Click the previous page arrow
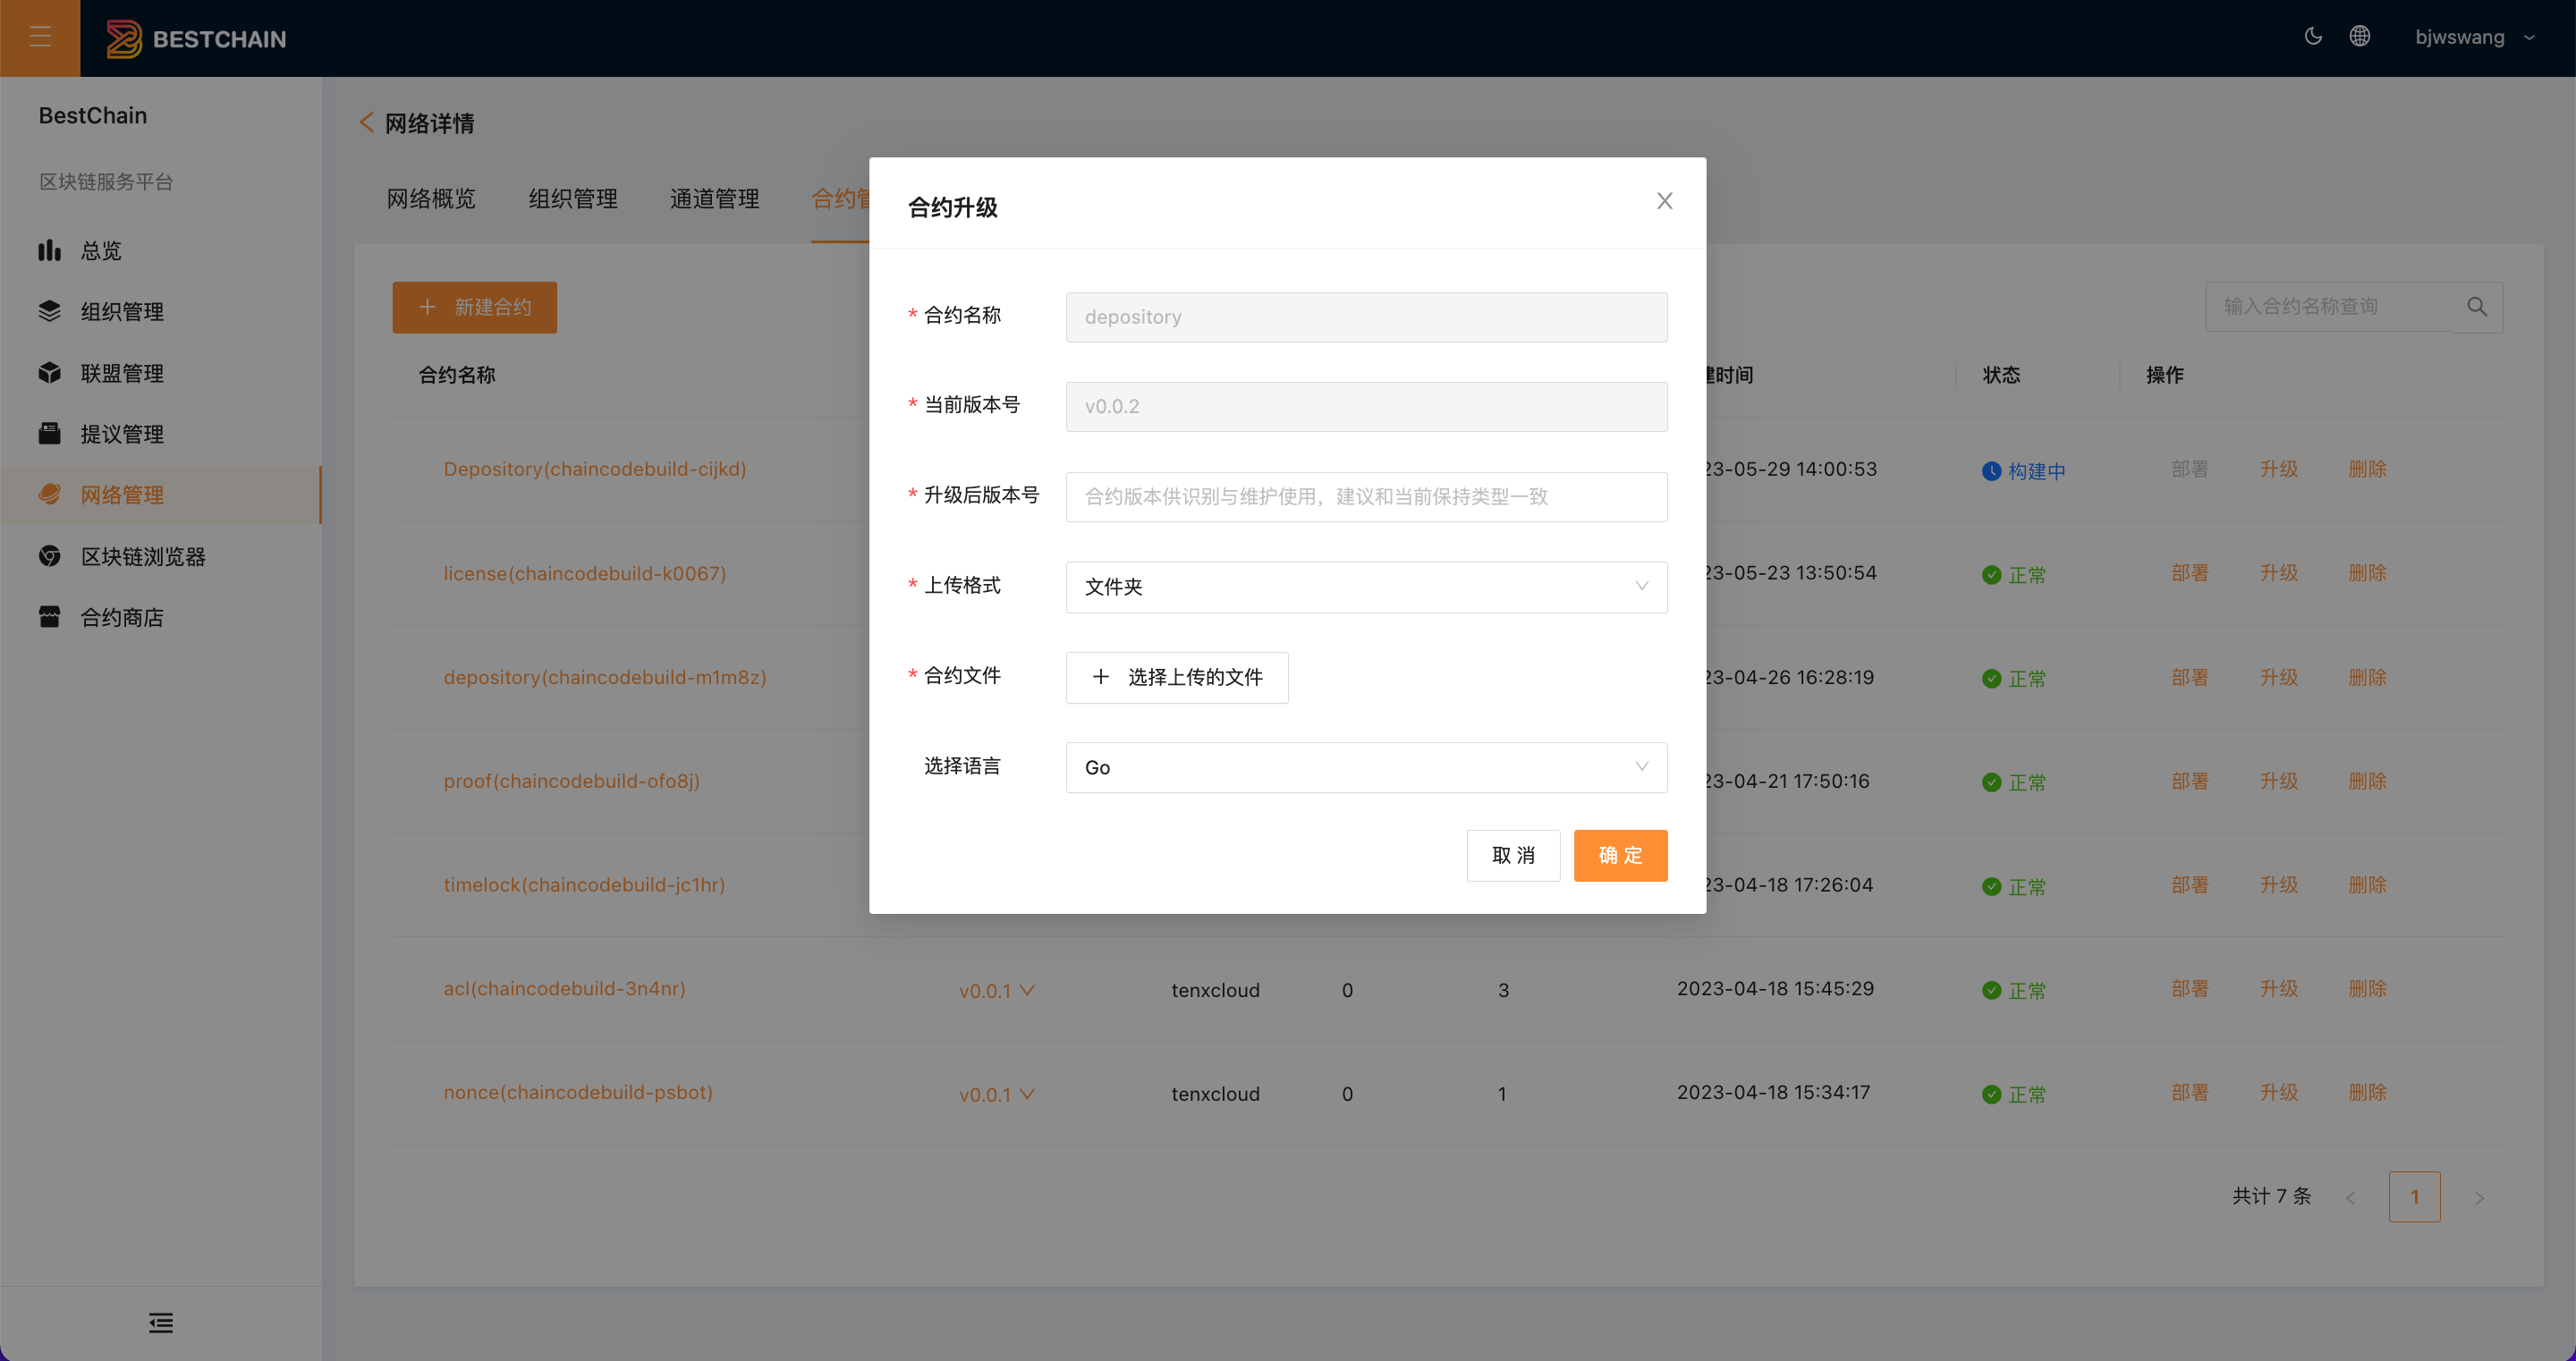Screen dimensions: 2576x1361 [x=2350, y=1197]
